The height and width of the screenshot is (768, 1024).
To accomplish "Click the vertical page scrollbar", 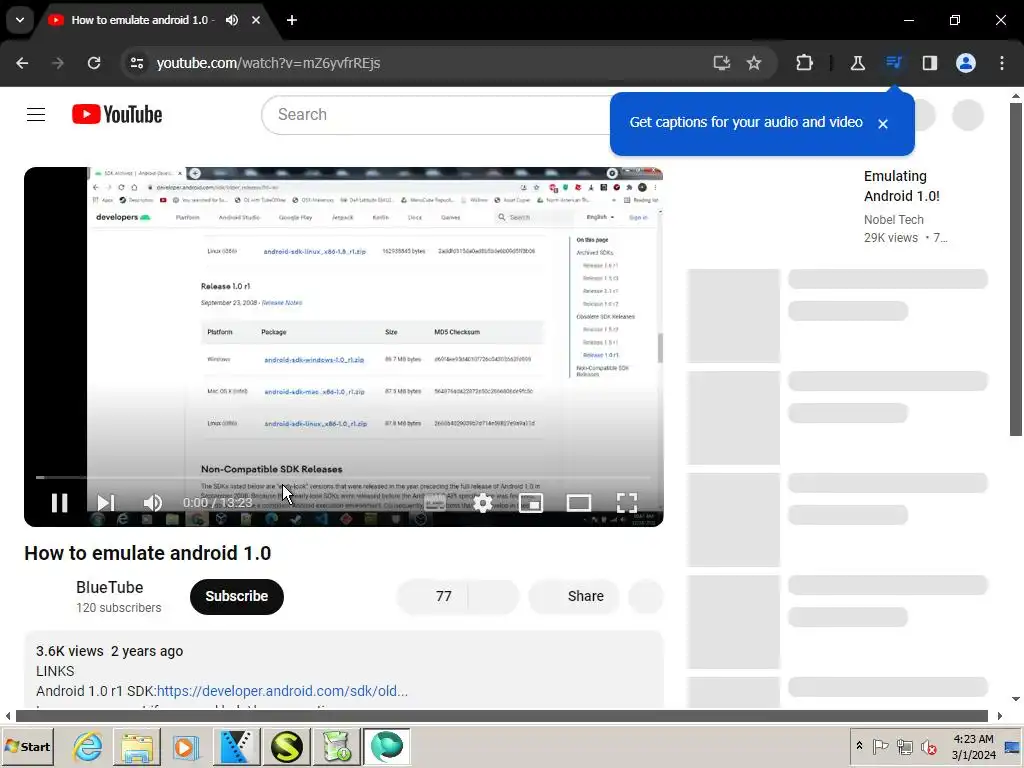I will [x=1016, y=269].
